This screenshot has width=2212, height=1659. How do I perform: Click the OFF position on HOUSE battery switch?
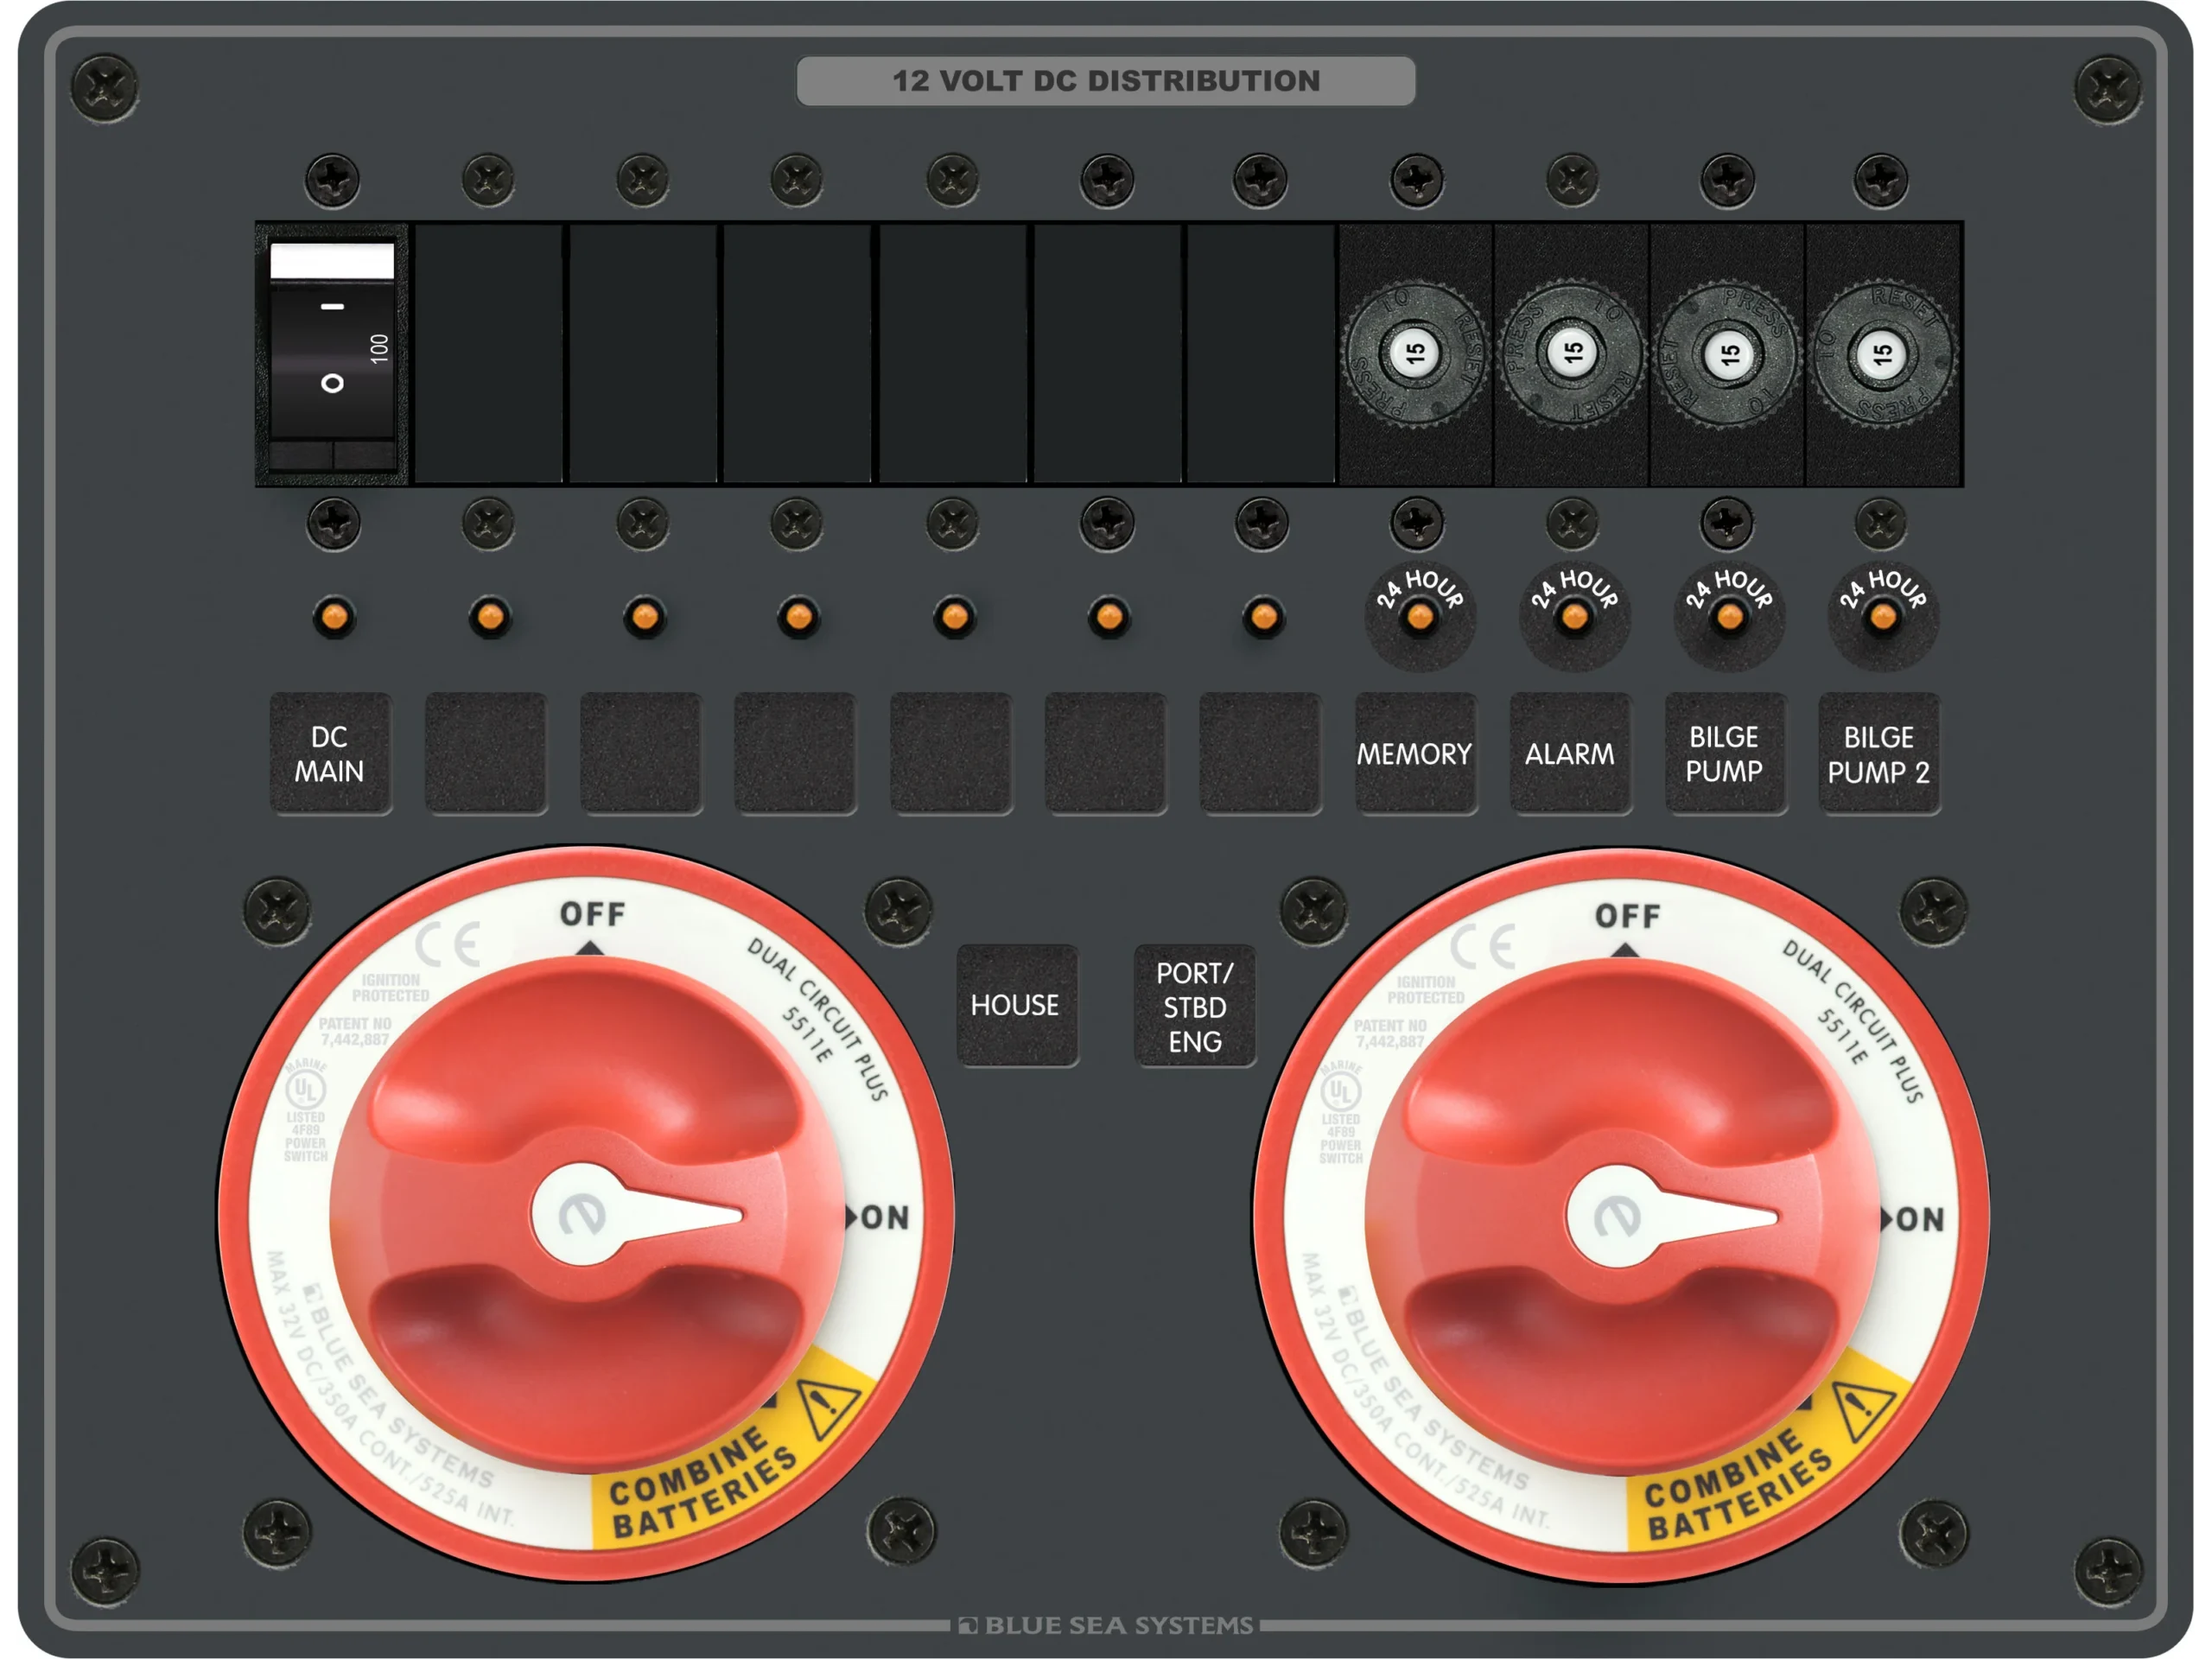[592, 914]
